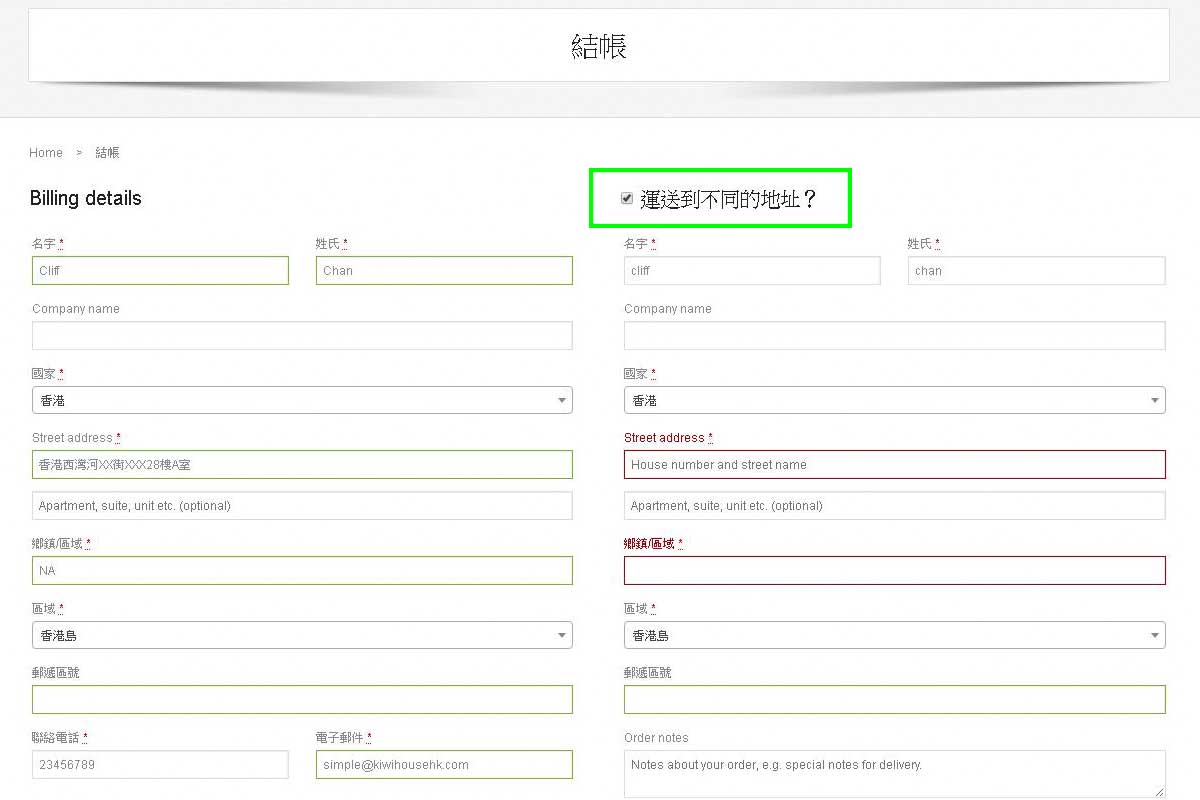Select the 電子郵件 email address field

(x=444, y=764)
